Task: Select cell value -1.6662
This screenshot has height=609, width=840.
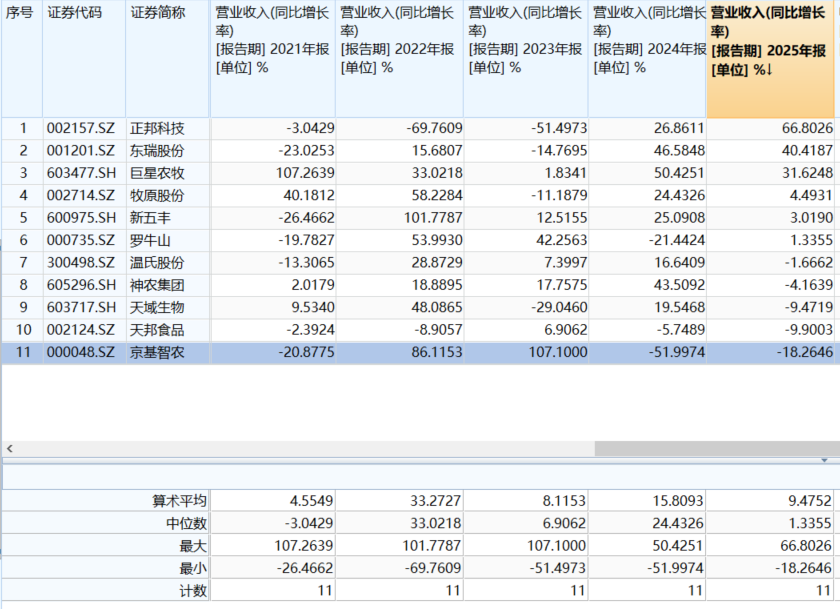Action: click(809, 263)
